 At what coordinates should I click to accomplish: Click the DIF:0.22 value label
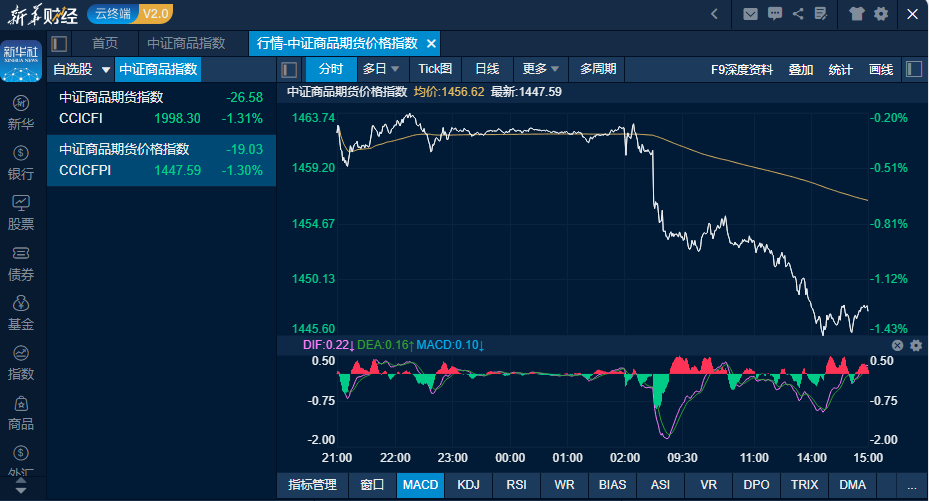point(328,345)
